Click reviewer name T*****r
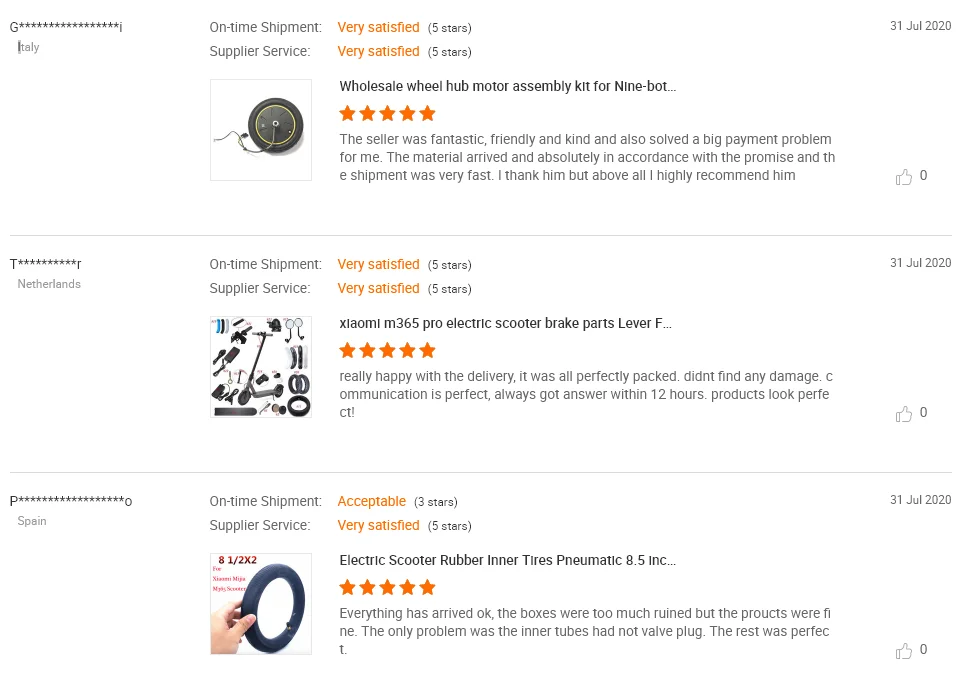The height and width of the screenshot is (695, 959). (x=46, y=264)
